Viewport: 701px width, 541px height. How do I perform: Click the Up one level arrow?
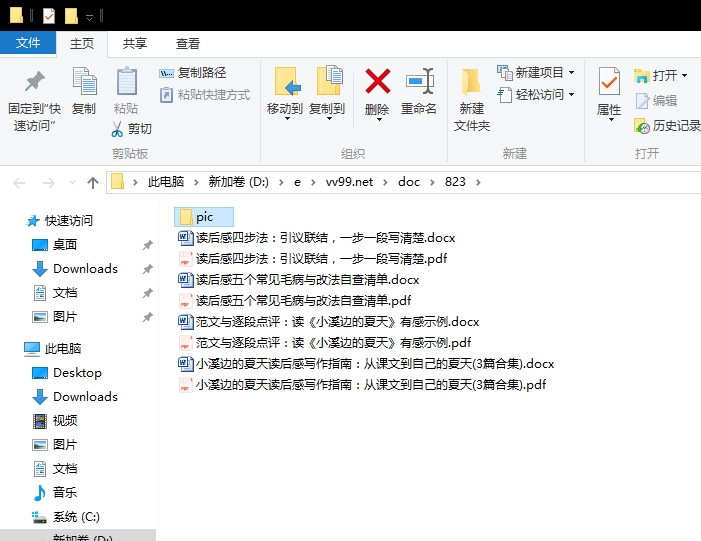point(93,182)
